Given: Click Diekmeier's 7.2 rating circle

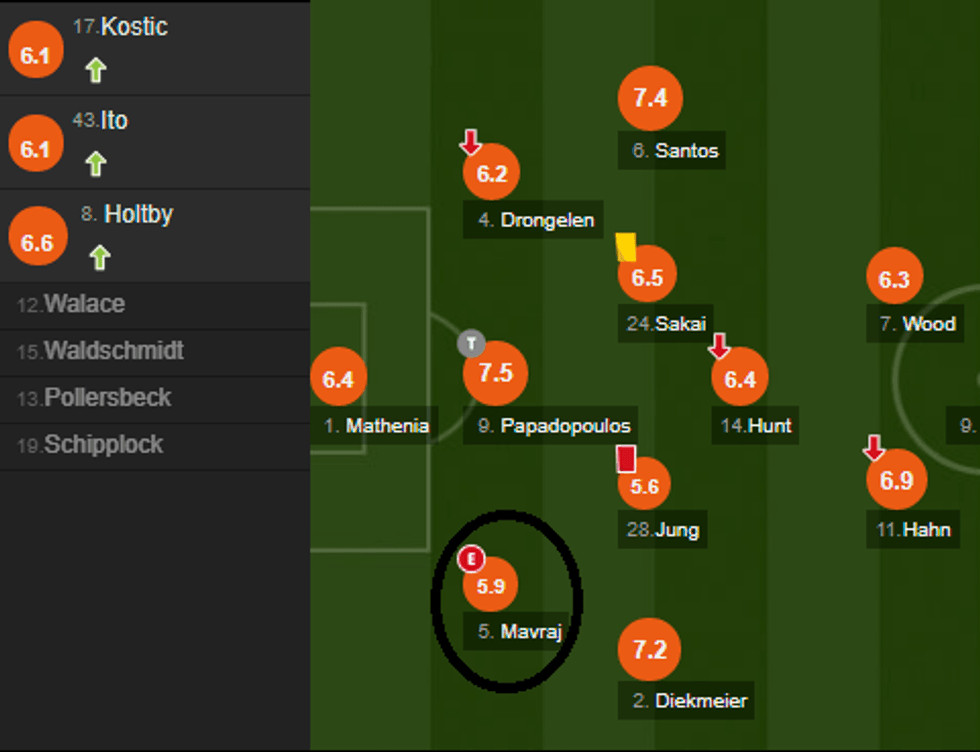Looking at the screenshot, I should coord(650,650).
